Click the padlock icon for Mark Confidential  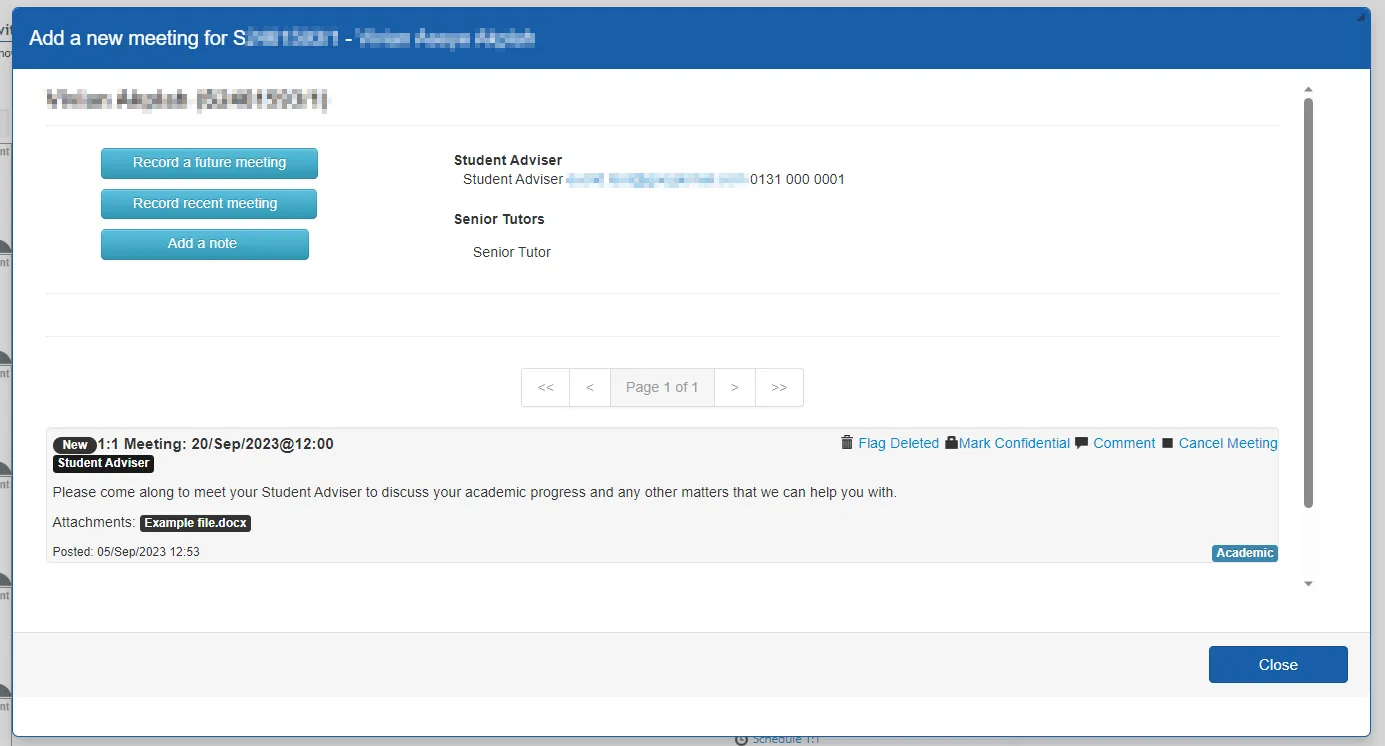click(953, 443)
